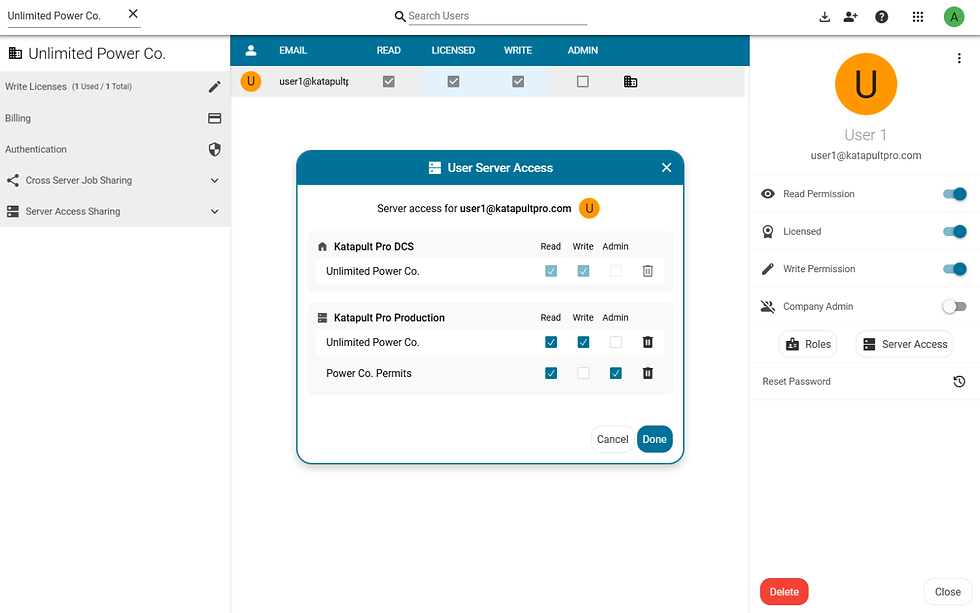The height and width of the screenshot is (613, 980).
Task: Toggle Licensed checkbox for user1 row
Action: coord(454,82)
